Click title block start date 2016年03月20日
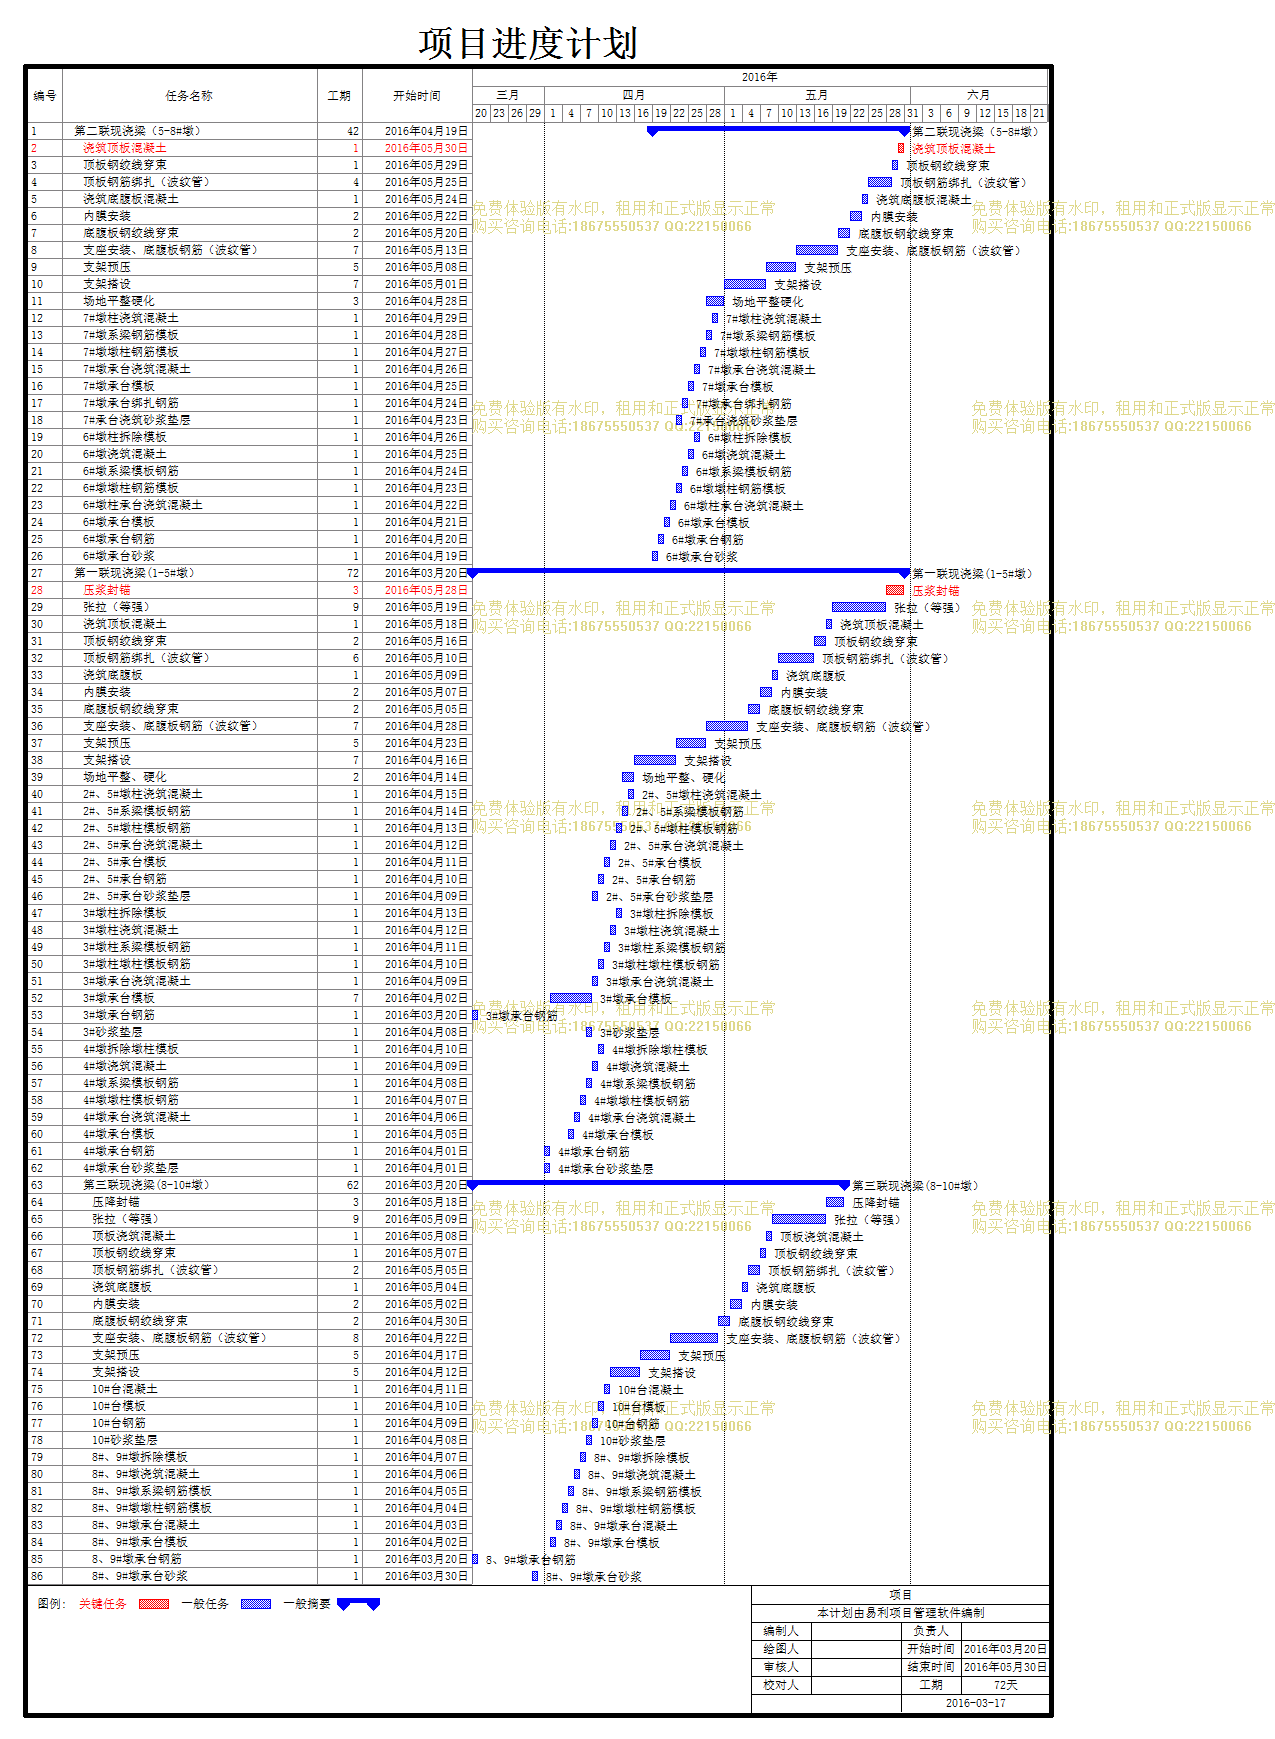This screenshot has height=1739, width=1275. tap(1005, 1649)
